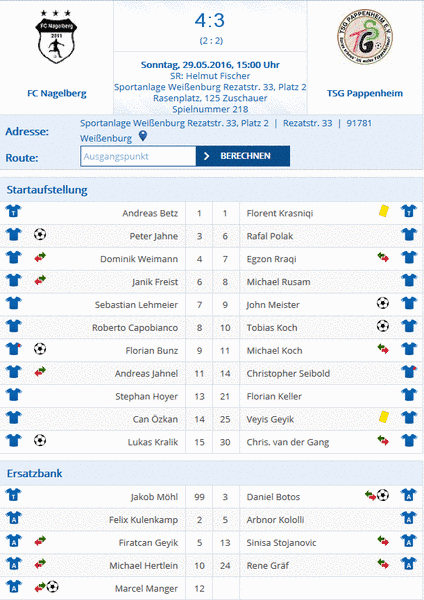Click the FC Nagelberg club crest
This screenshot has height=600, width=424.
tap(56, 37)
